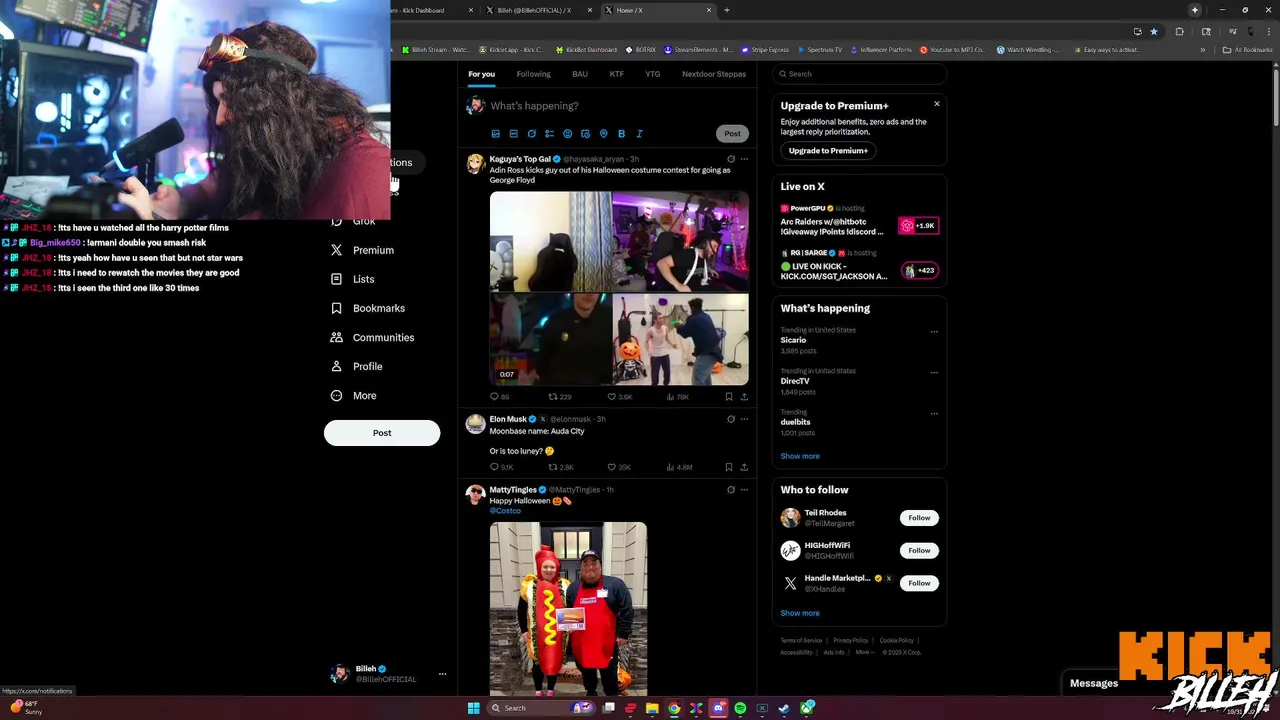Switch to the BAU list tab

pos(580,74)
